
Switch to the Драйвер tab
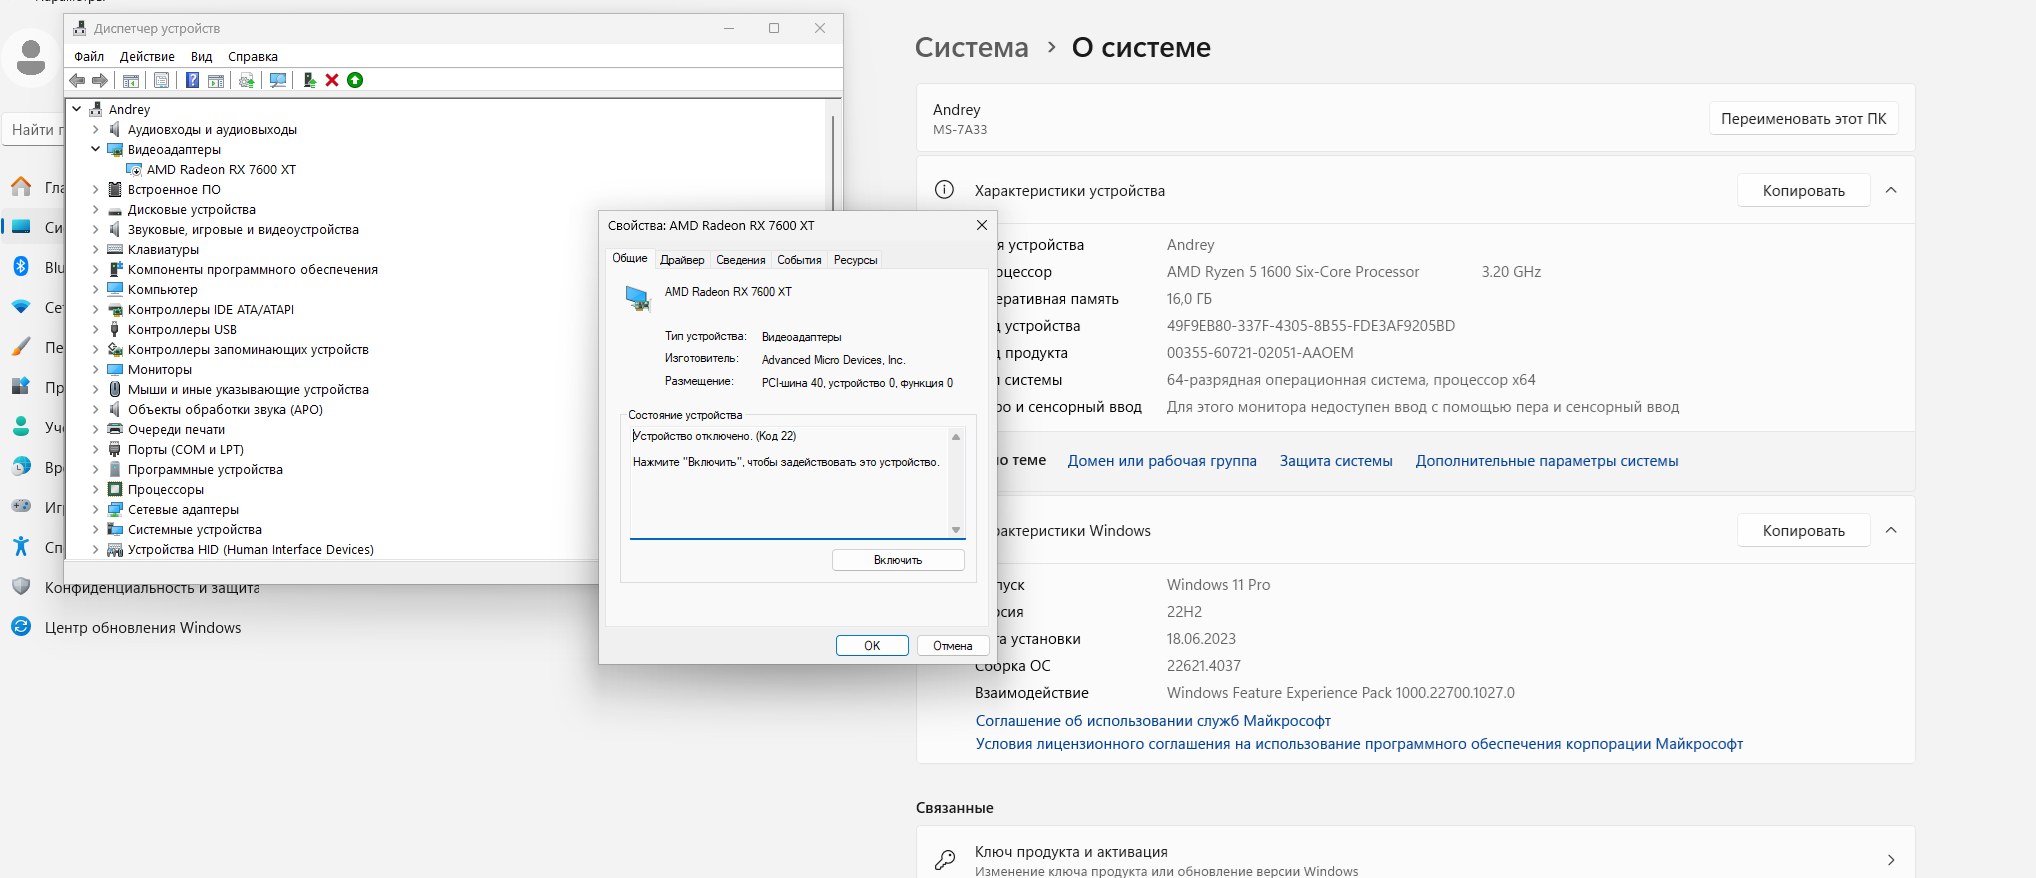[x=682, y=260]
